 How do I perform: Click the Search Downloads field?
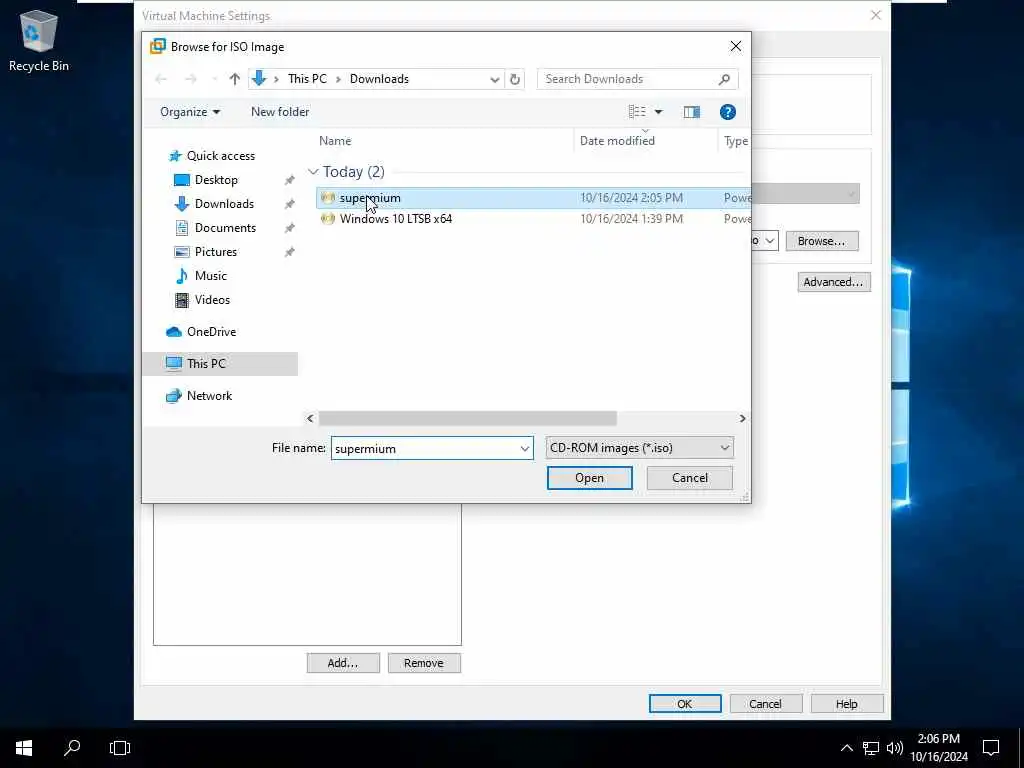click(637, 79)
